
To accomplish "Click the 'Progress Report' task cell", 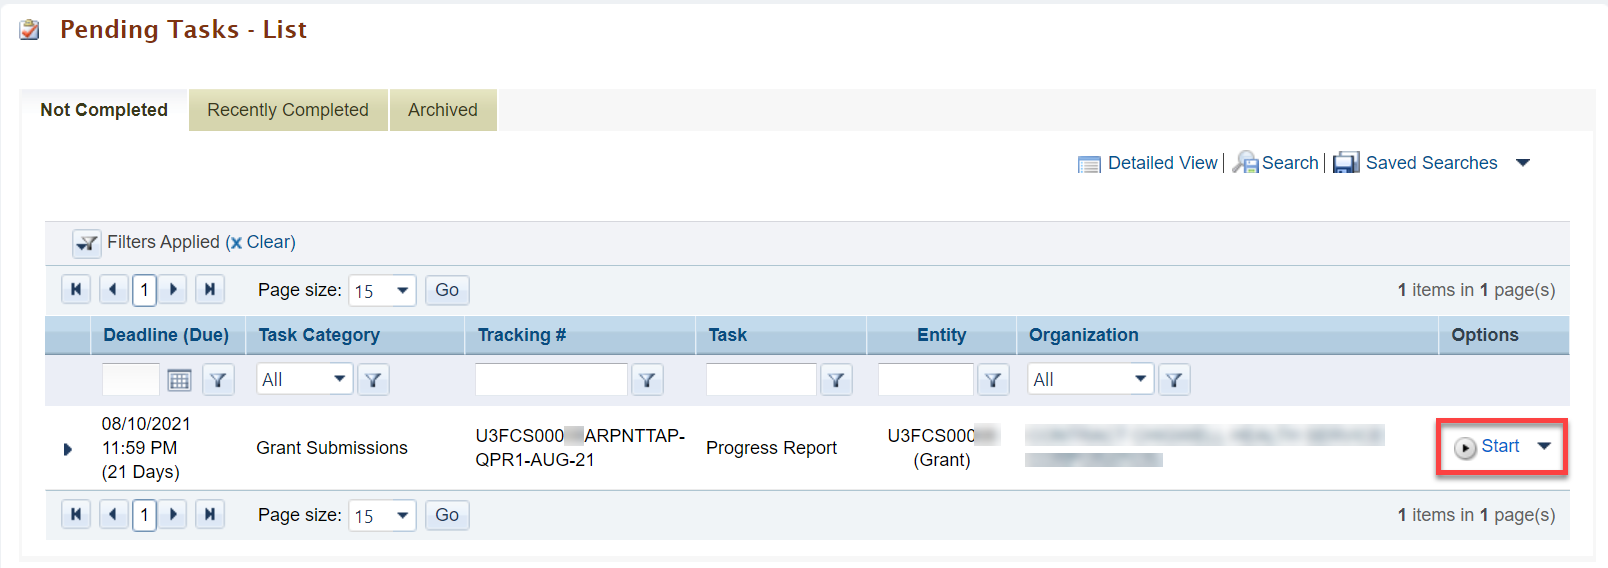I will (771, 448).
